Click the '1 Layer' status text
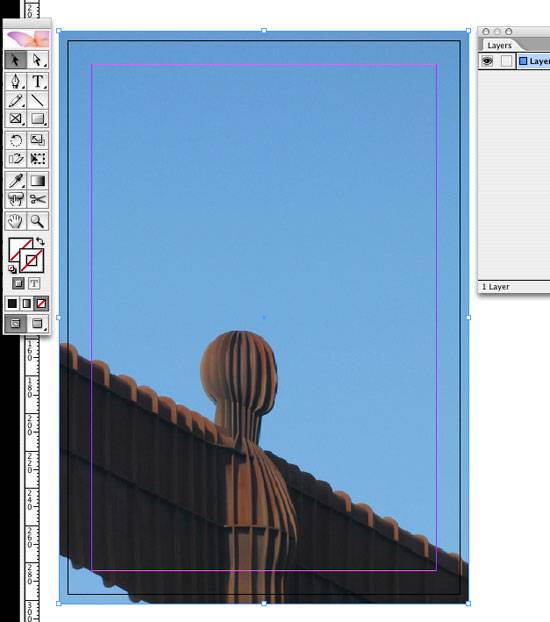550x622 pixels. pos(496,286)
